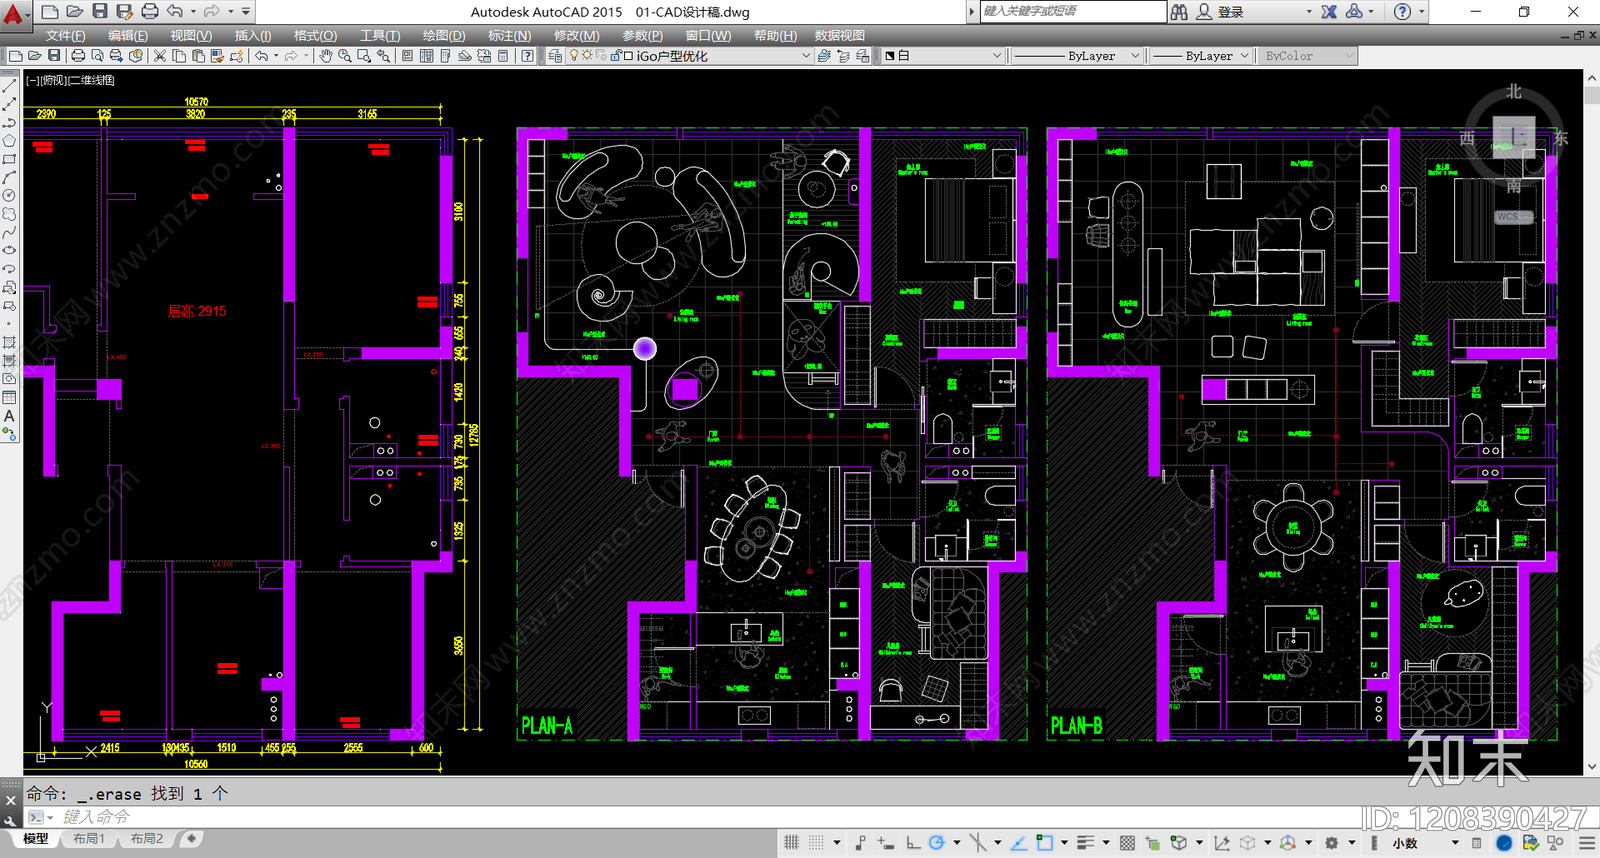This screenshot has width=1600, height=858.
Task: Click the Save icon in quick access toolbar
Action: click(x=100, y=11)
